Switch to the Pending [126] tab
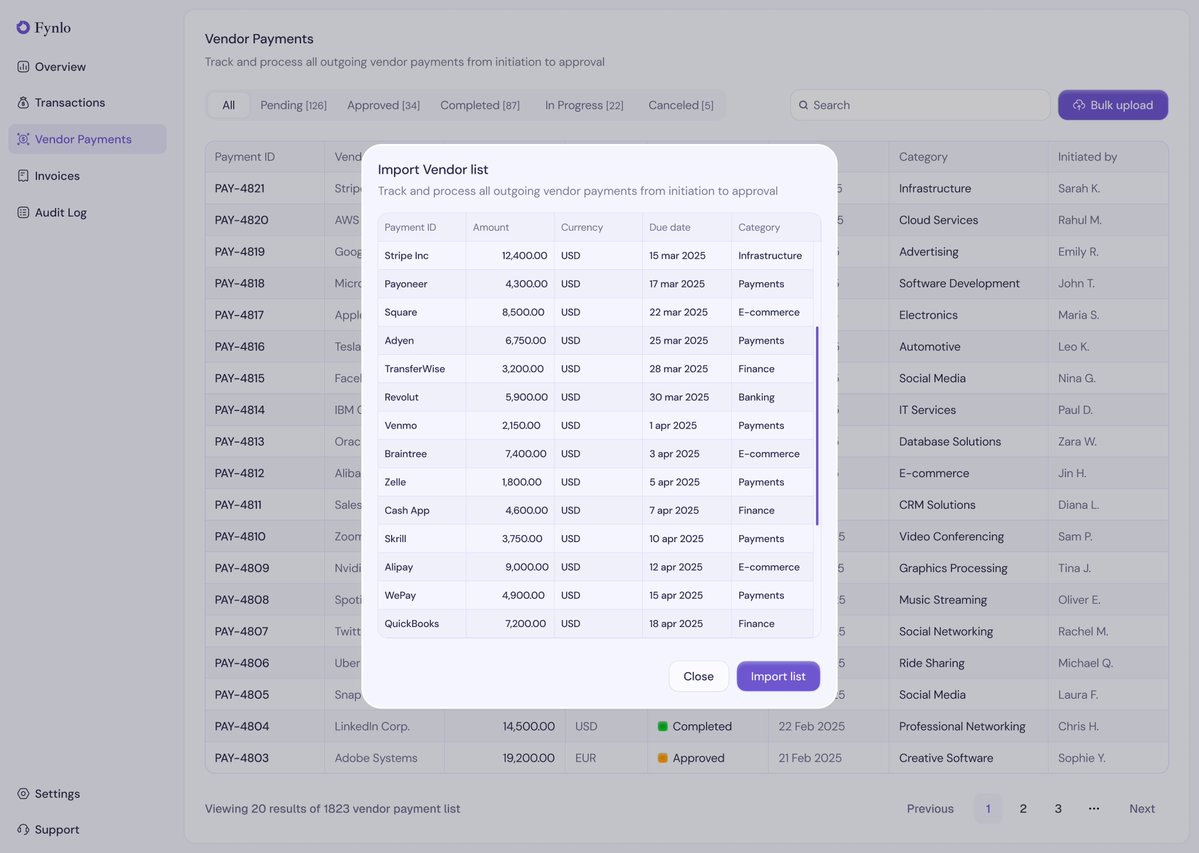The height and width of the screenshot is (853, 1199). (294, 105)
